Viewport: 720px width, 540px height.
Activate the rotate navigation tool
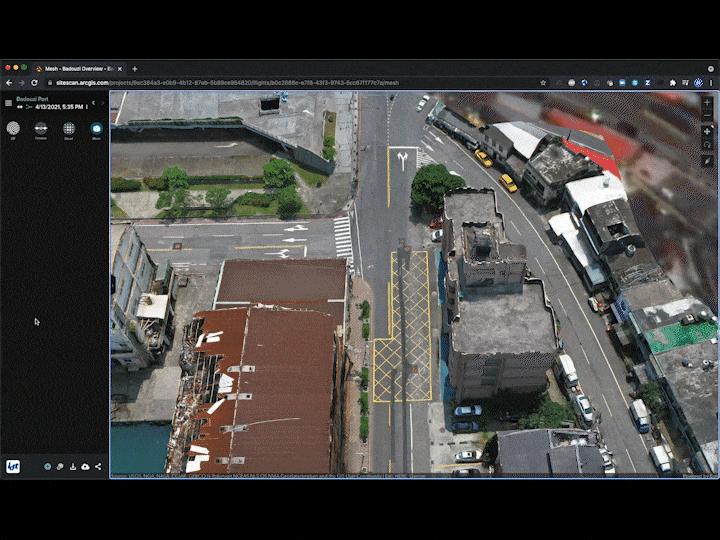point(708,145)
